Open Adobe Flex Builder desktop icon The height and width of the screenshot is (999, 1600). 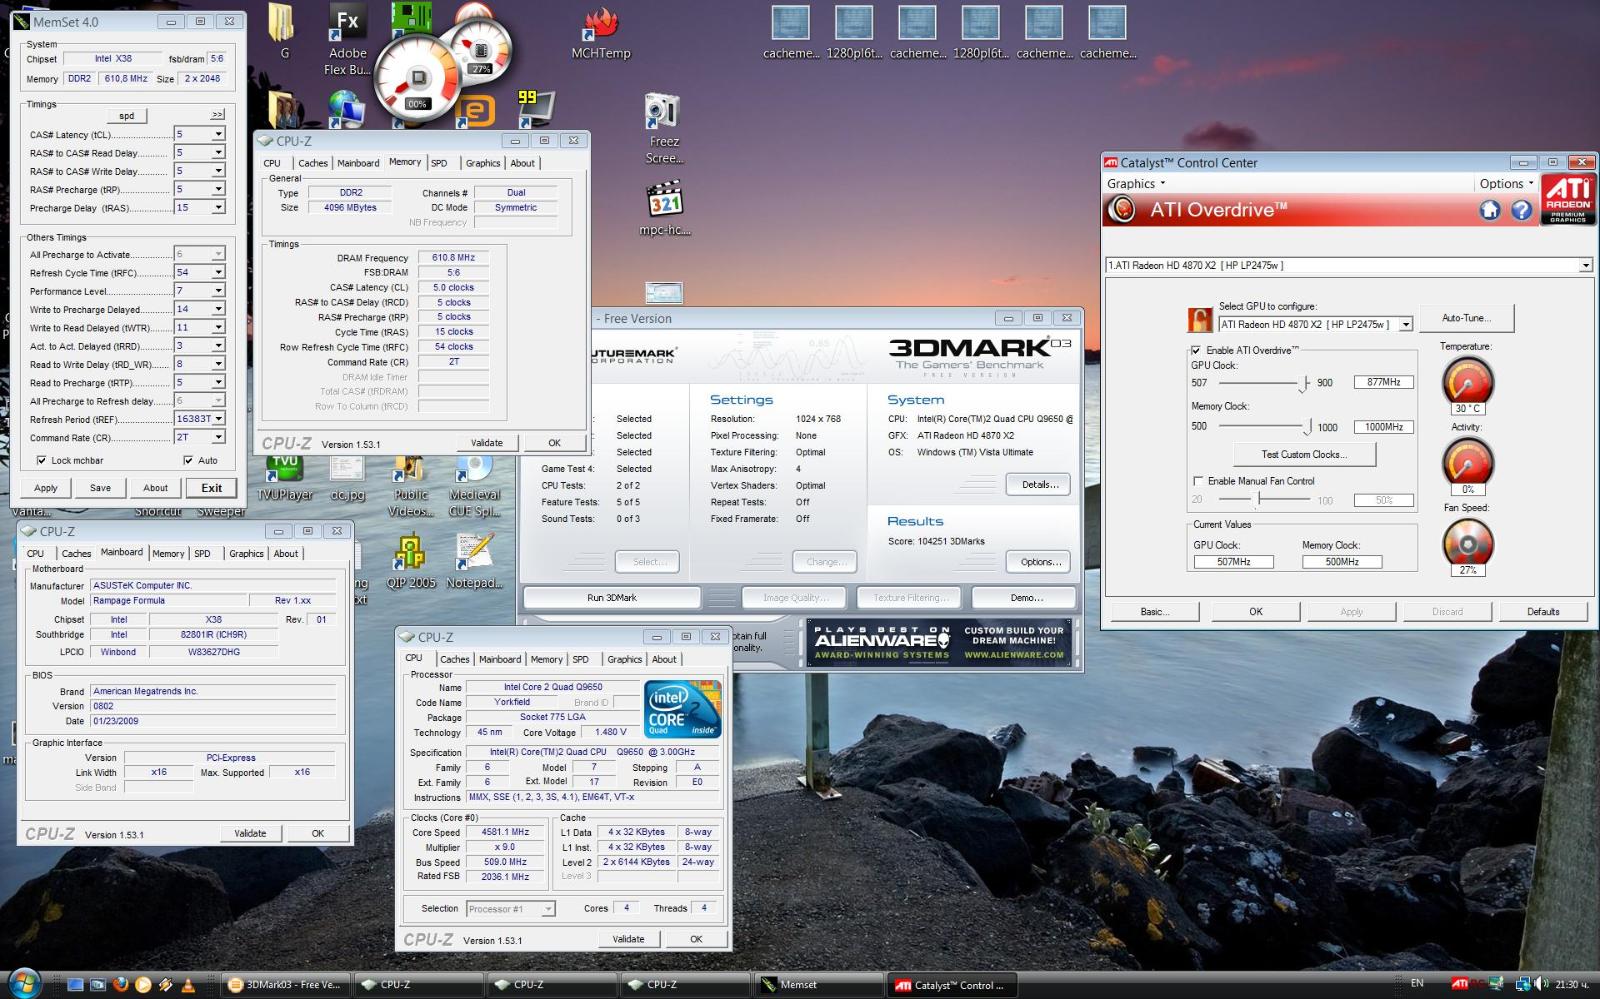tap(347, 40)
